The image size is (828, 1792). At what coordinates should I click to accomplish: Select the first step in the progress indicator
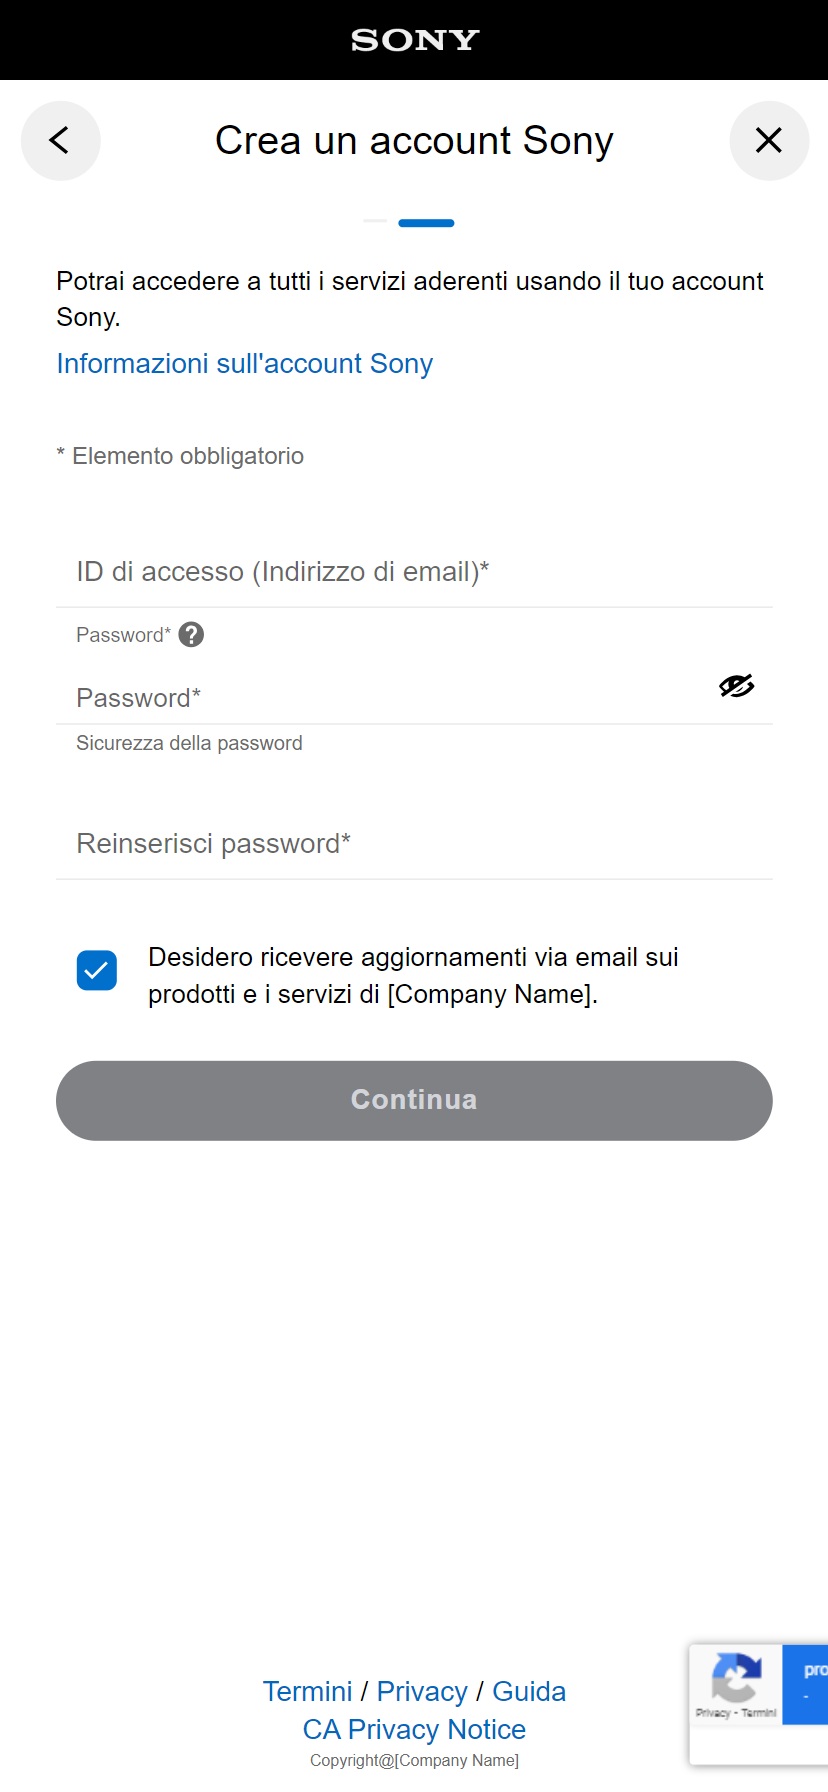click(x=375, y=222)
